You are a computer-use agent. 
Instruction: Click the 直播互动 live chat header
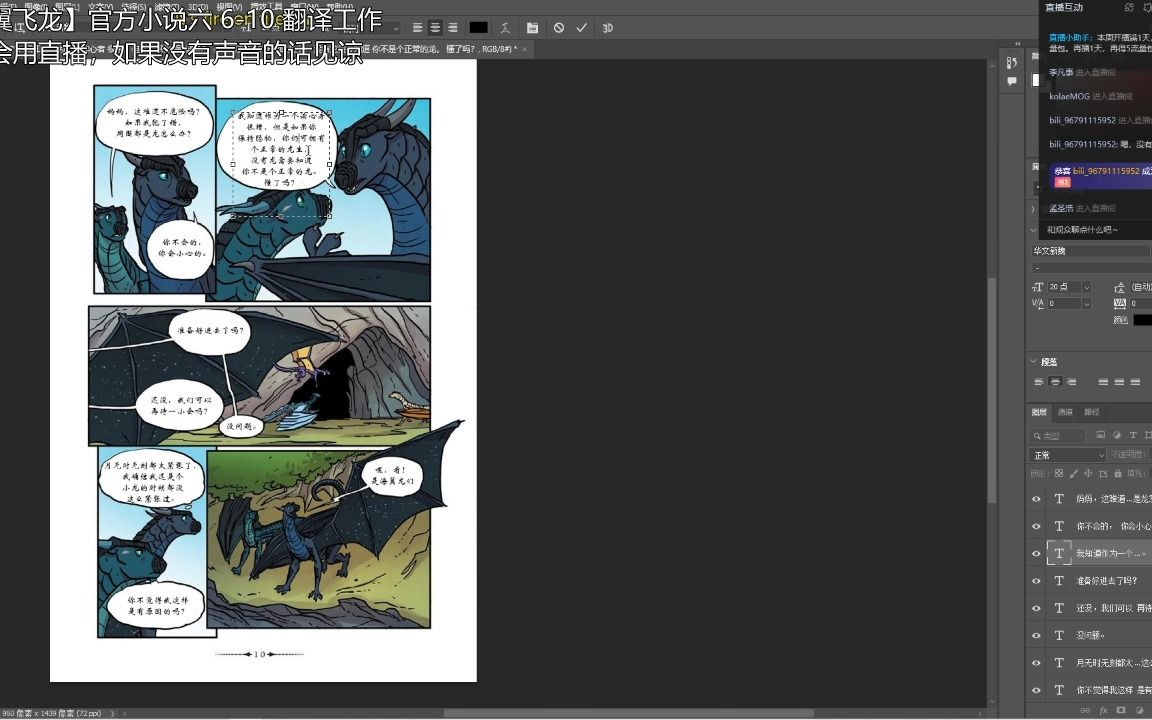point(1064,7)
